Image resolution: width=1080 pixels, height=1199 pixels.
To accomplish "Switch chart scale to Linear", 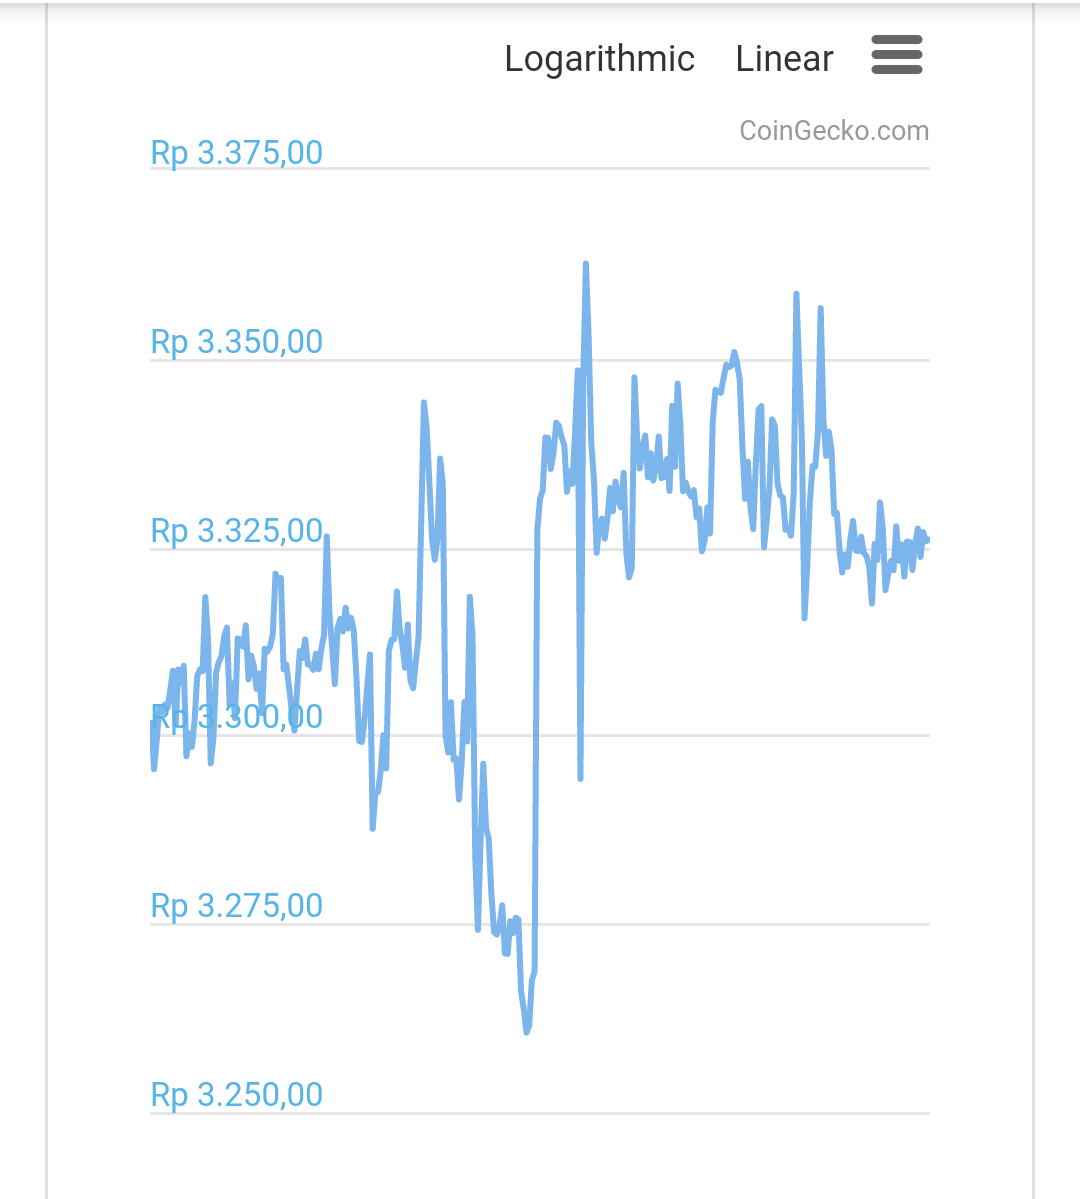I will 784,59.
